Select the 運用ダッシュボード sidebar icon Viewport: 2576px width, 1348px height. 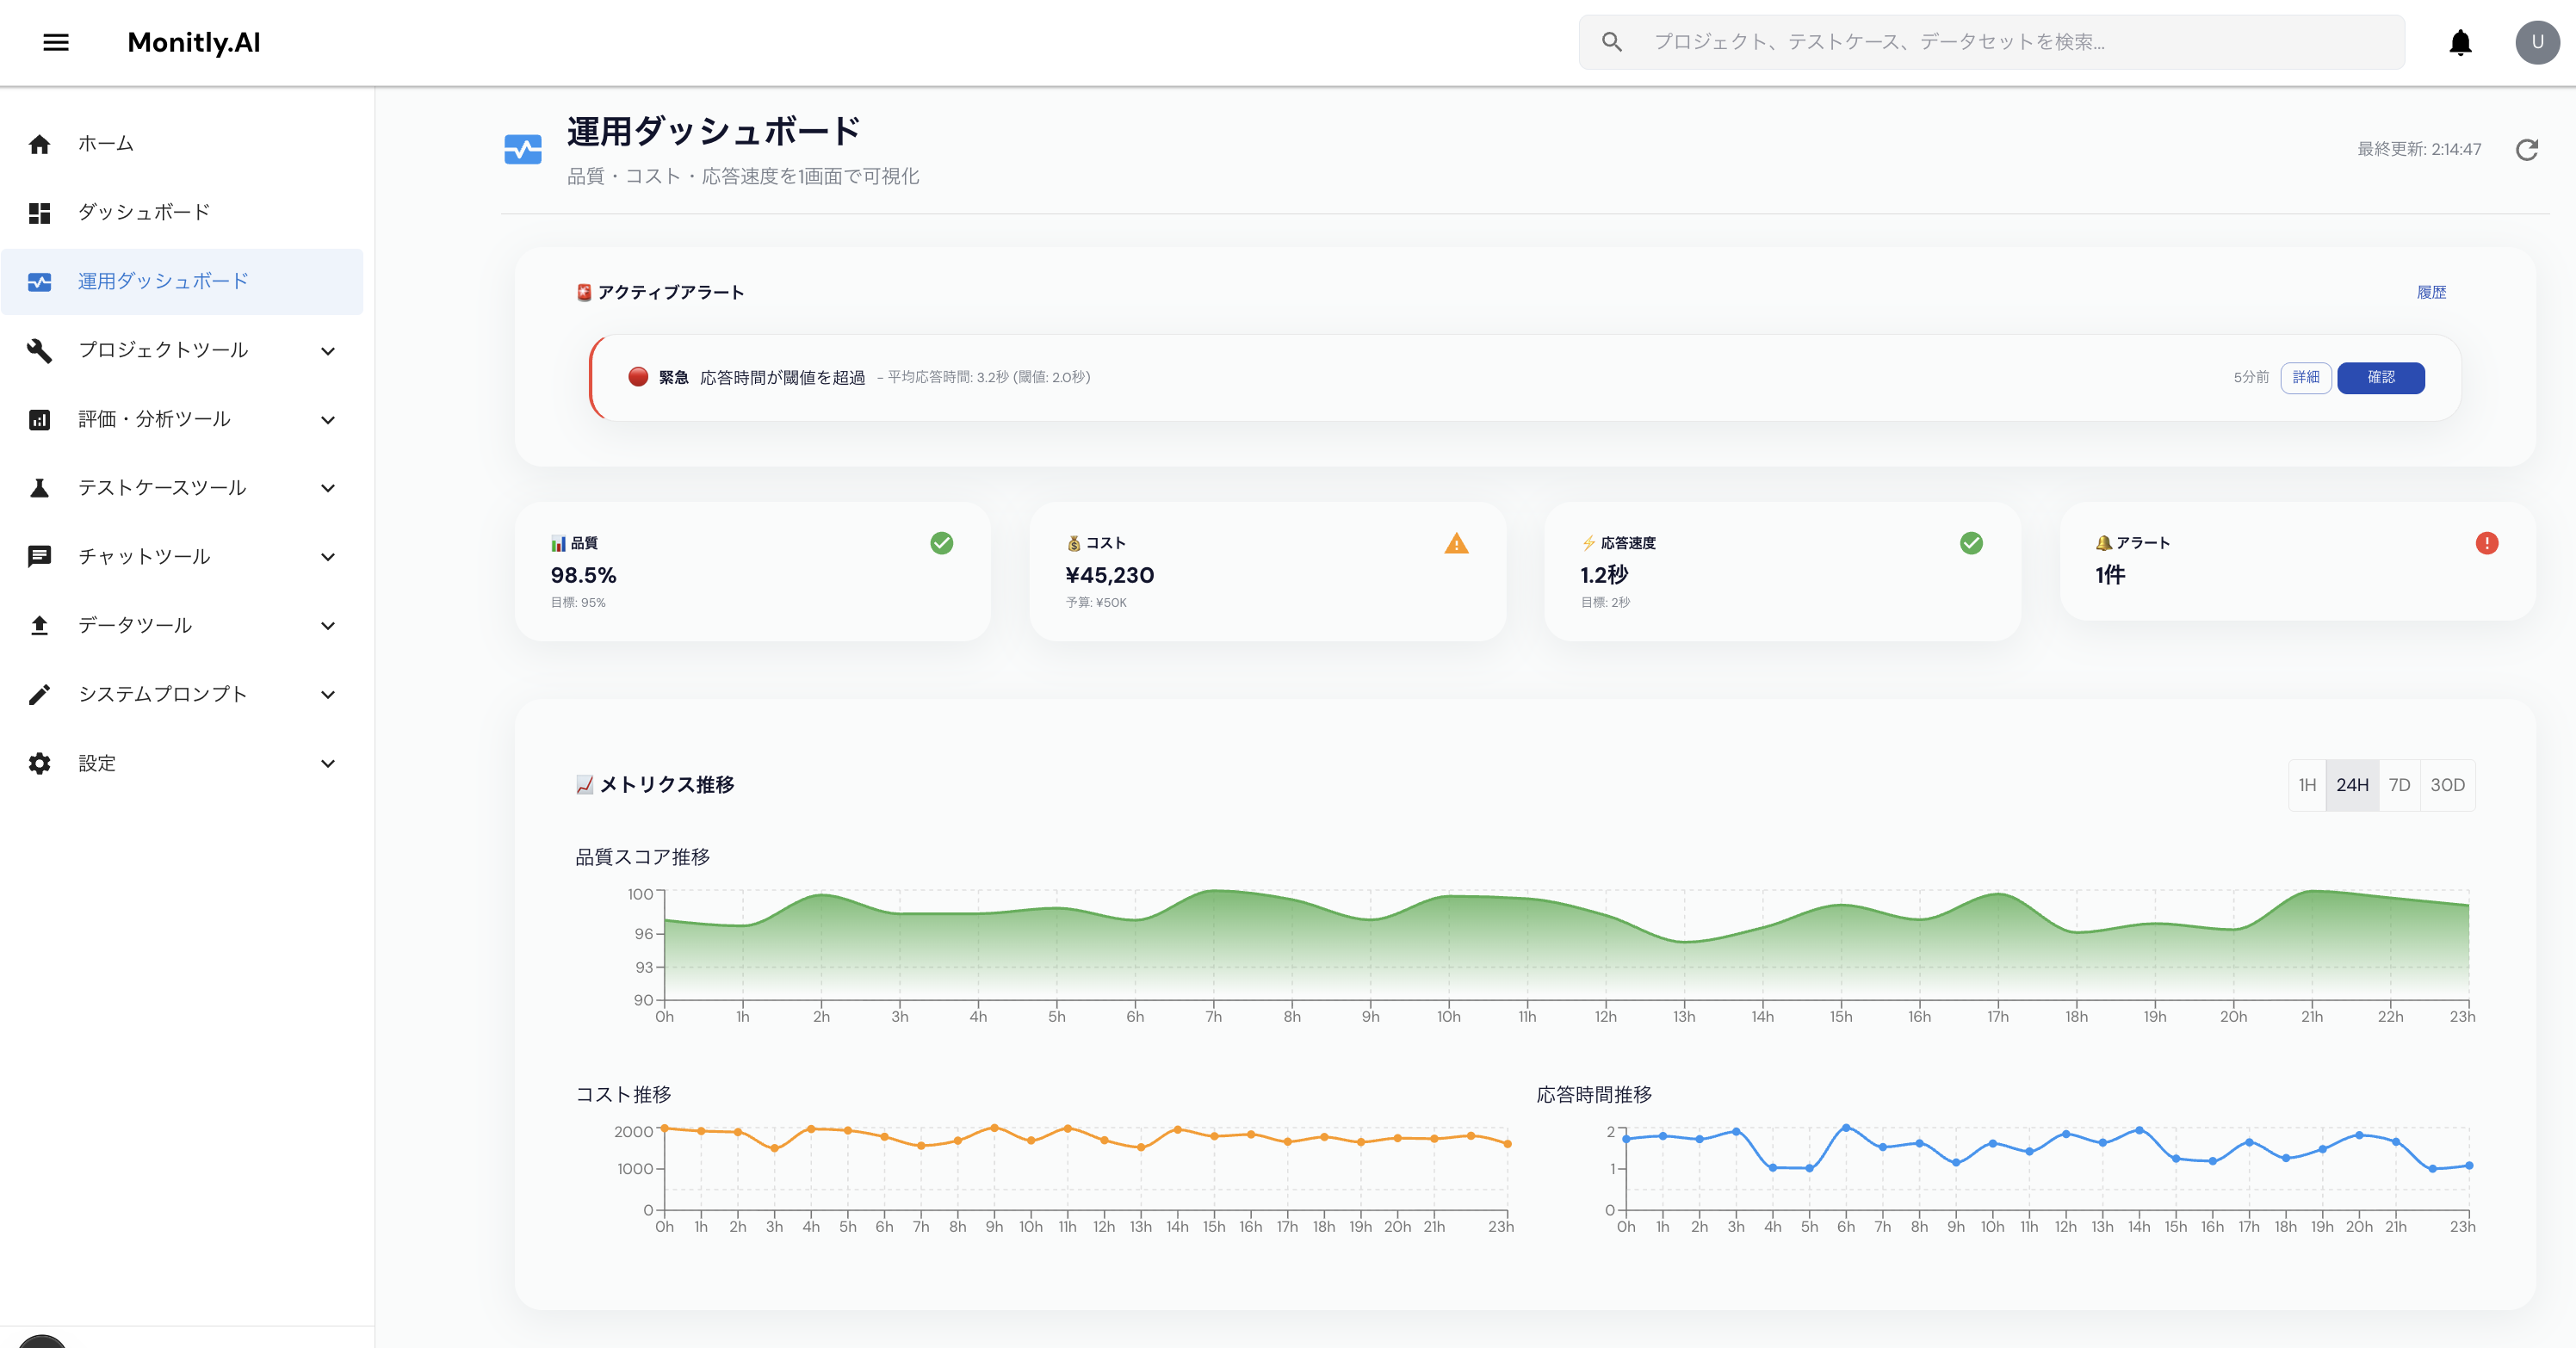(40, 282)
